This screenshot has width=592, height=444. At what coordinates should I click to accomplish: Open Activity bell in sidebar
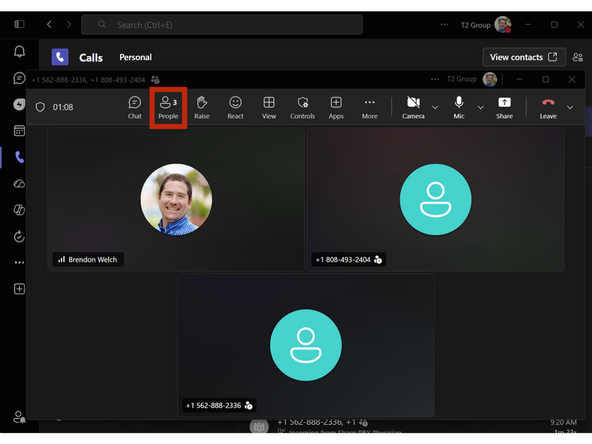click(19, 51)
